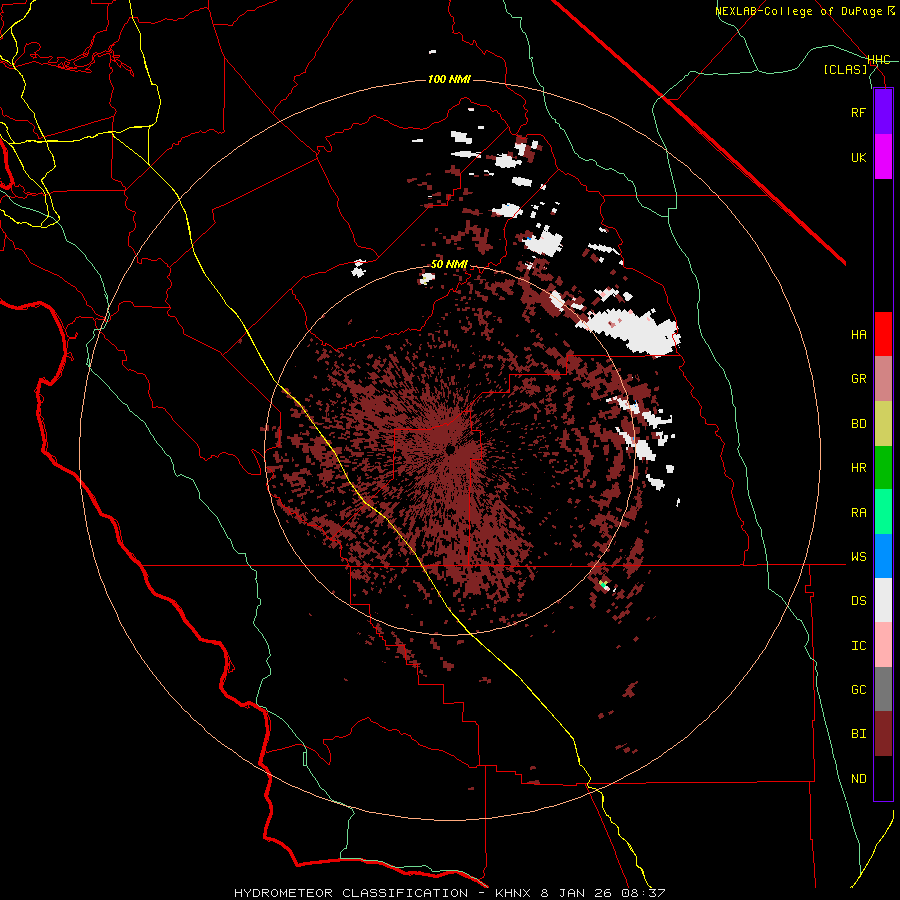Click the RF purple legend swatch

point(883,112)
